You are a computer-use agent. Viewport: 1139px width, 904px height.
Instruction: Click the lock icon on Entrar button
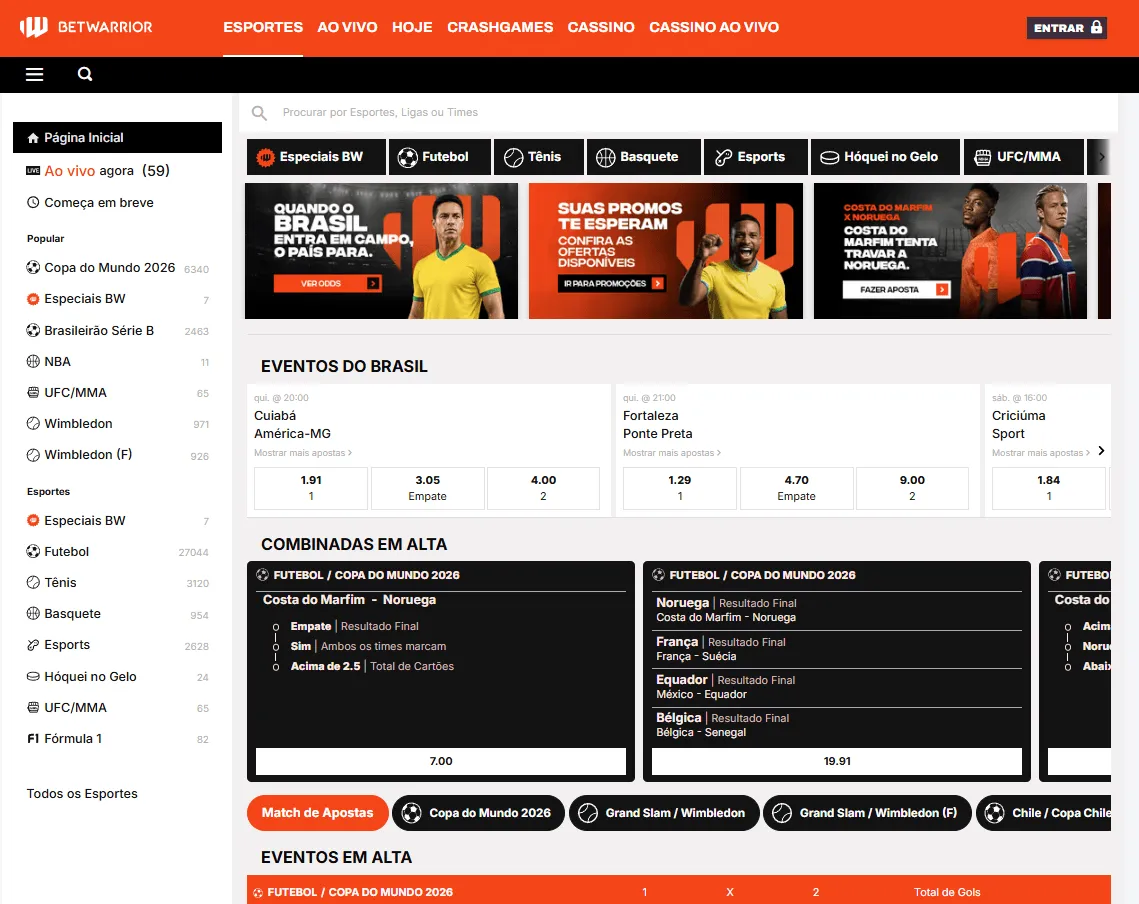[1096, 27]
